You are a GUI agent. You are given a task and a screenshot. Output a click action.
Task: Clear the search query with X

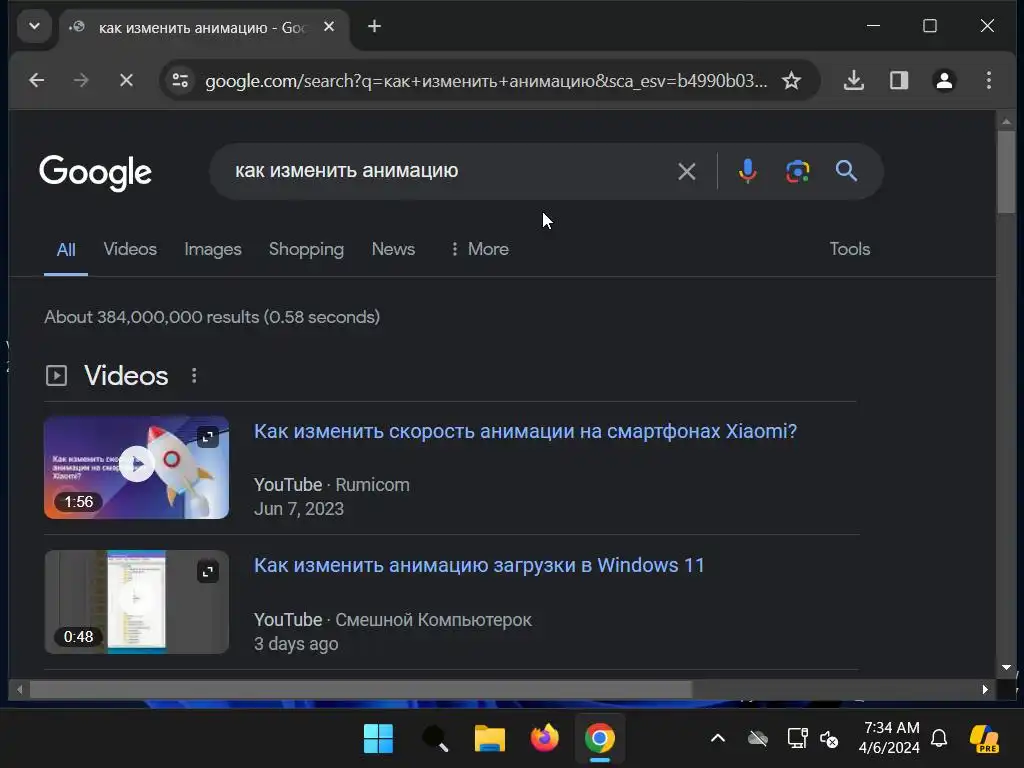click(686, 172)
